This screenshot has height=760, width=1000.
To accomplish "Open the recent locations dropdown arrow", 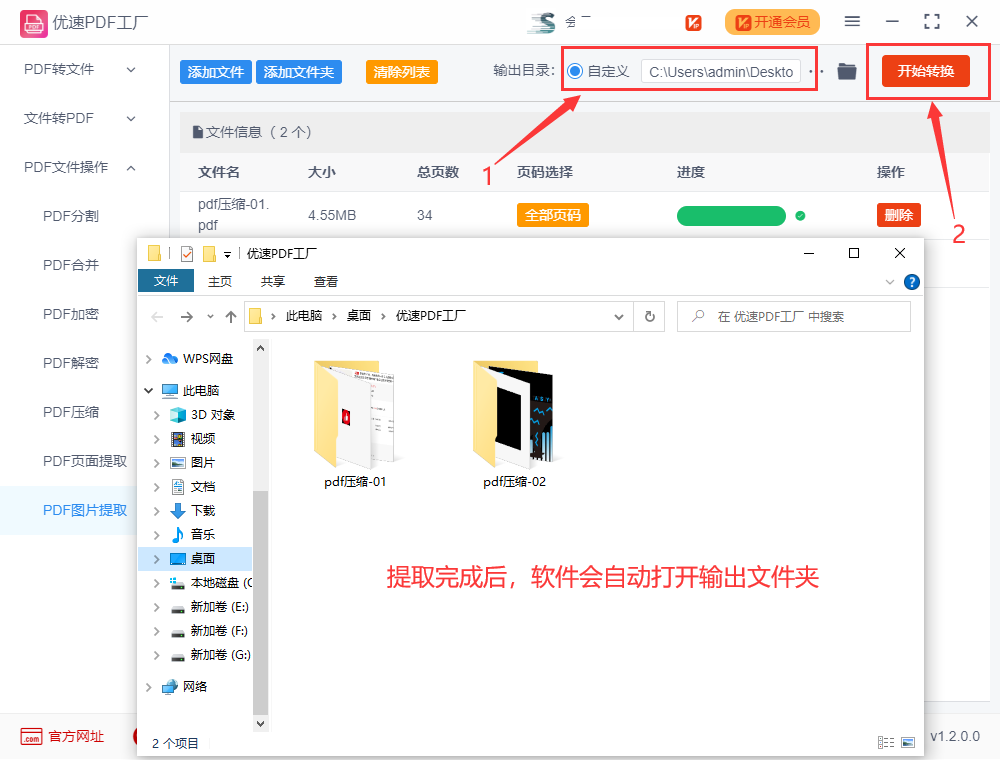I will (210, 317).
